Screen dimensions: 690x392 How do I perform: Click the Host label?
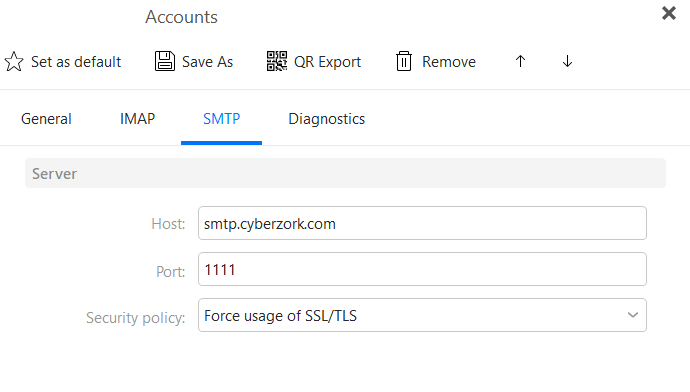pos(168,224)
